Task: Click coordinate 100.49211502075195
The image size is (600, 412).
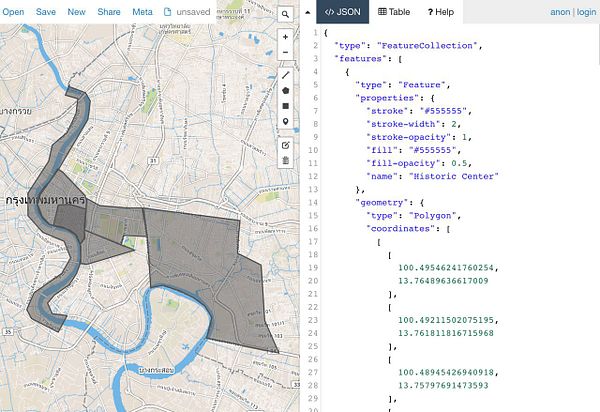Action: tap(446, 320)
